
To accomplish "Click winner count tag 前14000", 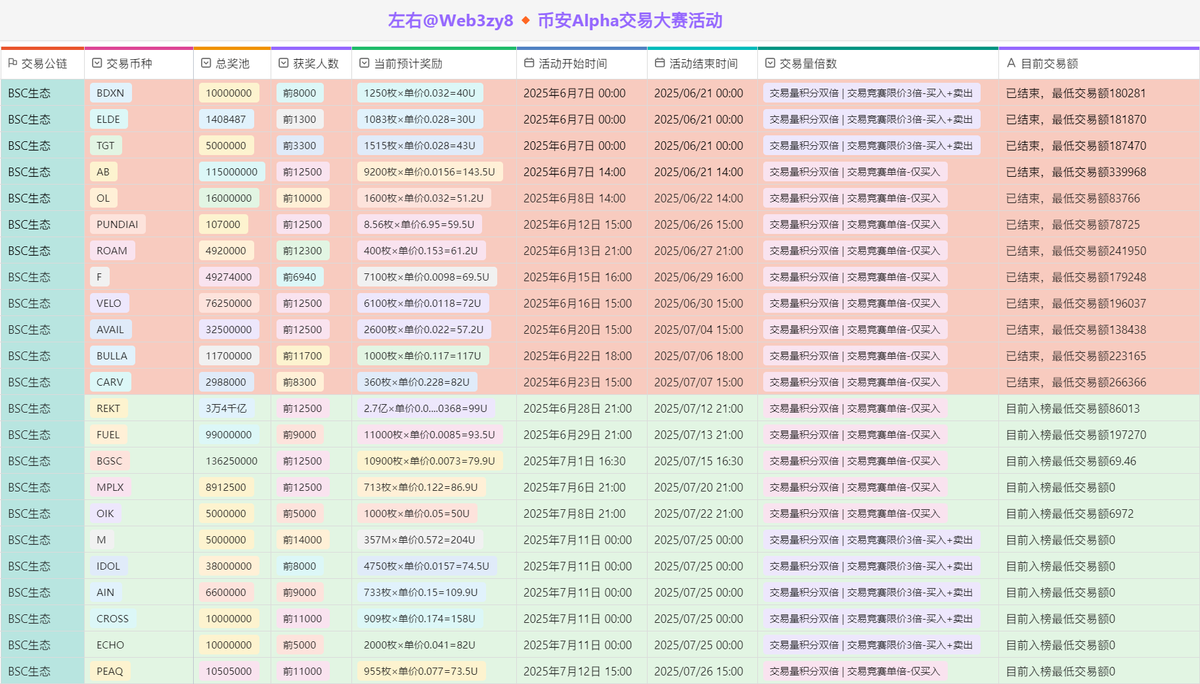I will 303,540.
